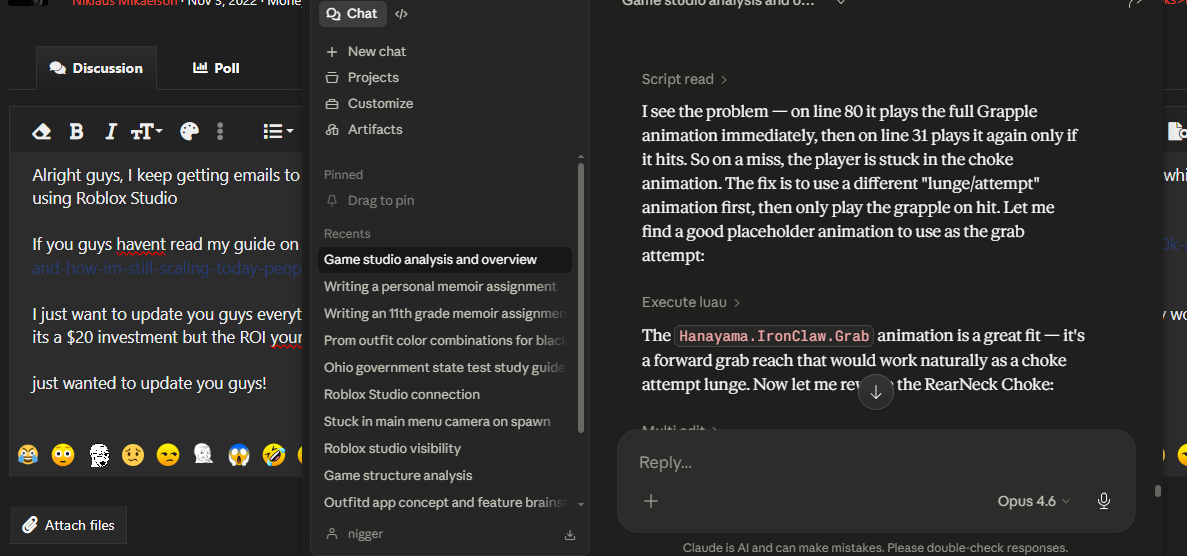
Task: Open the Opus 4.6 model dropdown
Action: pos(1033,501)
